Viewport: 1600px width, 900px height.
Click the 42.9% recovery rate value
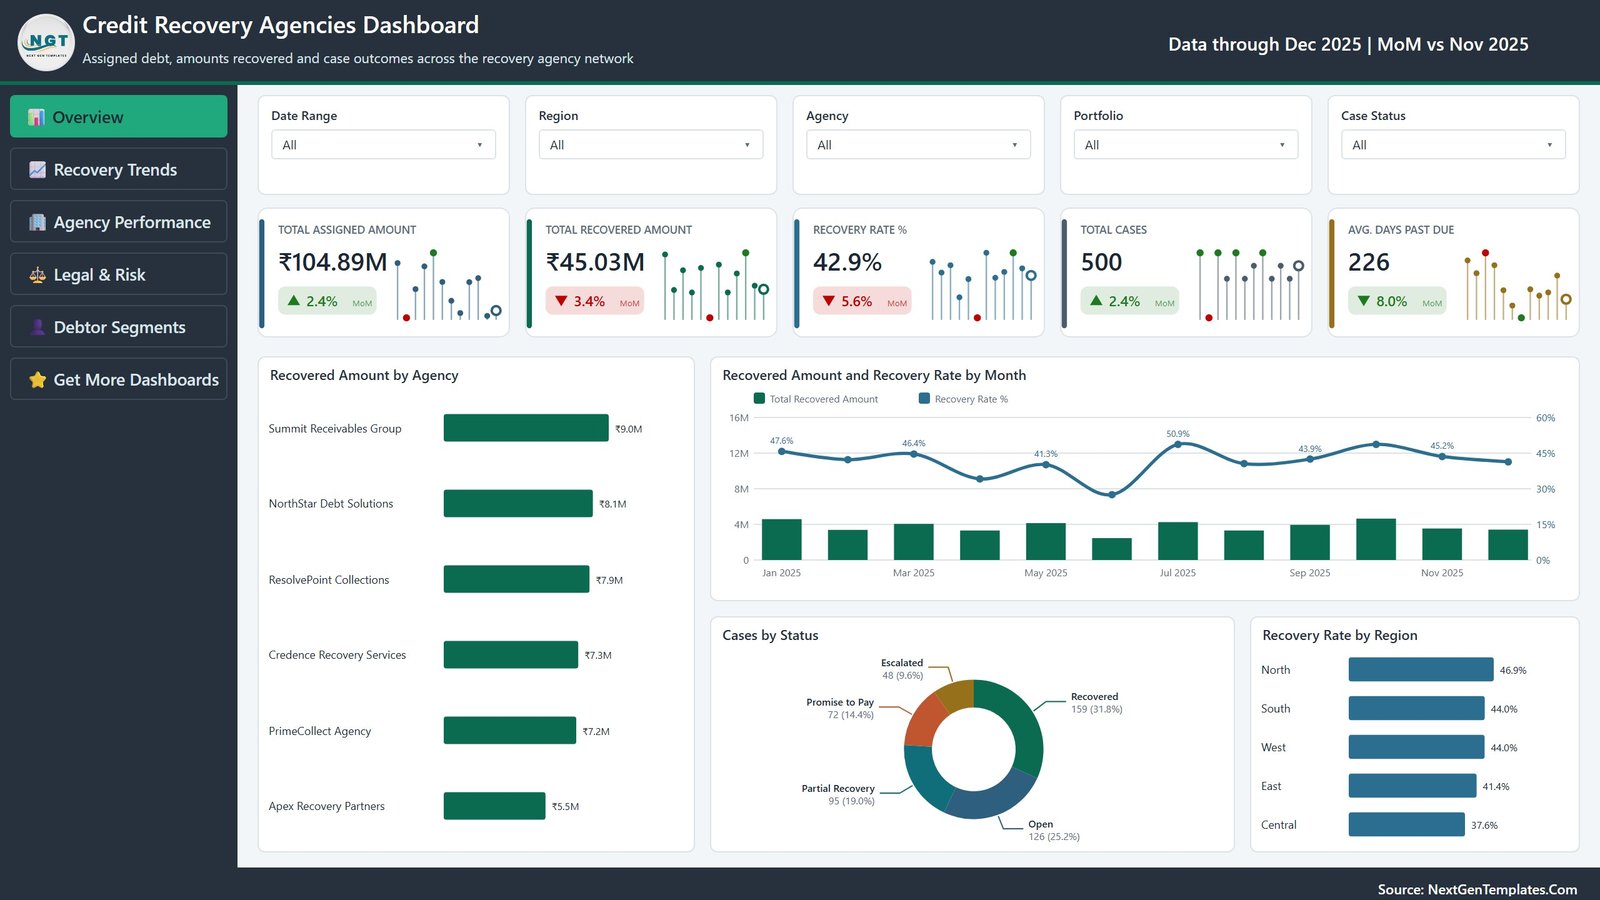coord(848,262)
